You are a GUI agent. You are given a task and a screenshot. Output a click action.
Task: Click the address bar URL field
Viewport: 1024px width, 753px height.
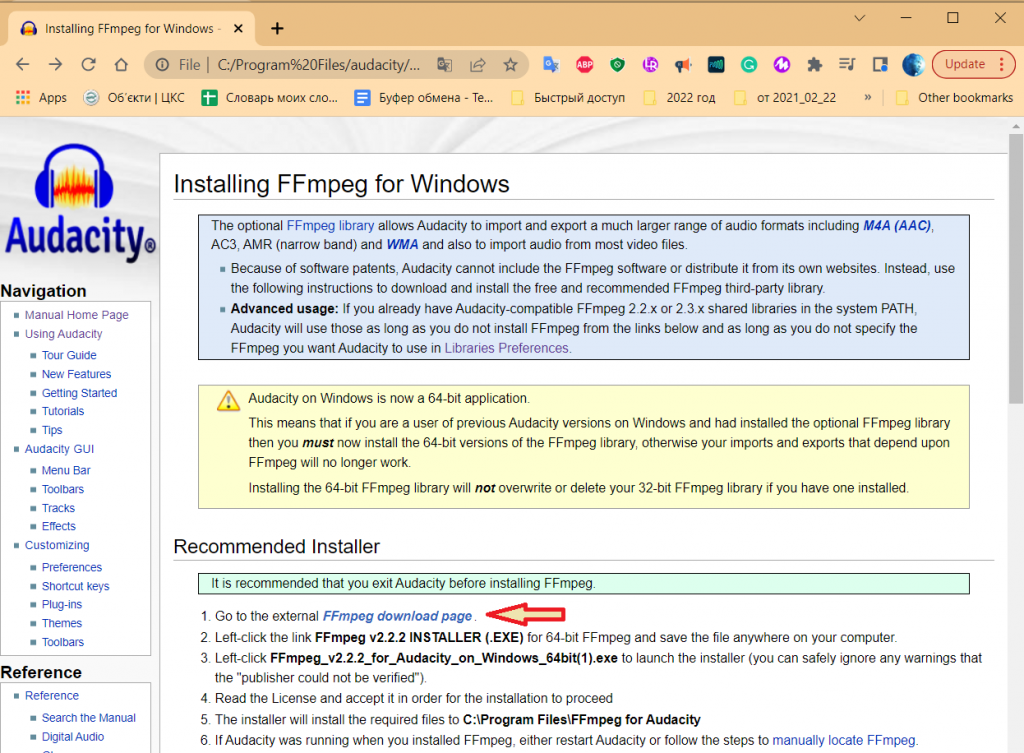319,65
